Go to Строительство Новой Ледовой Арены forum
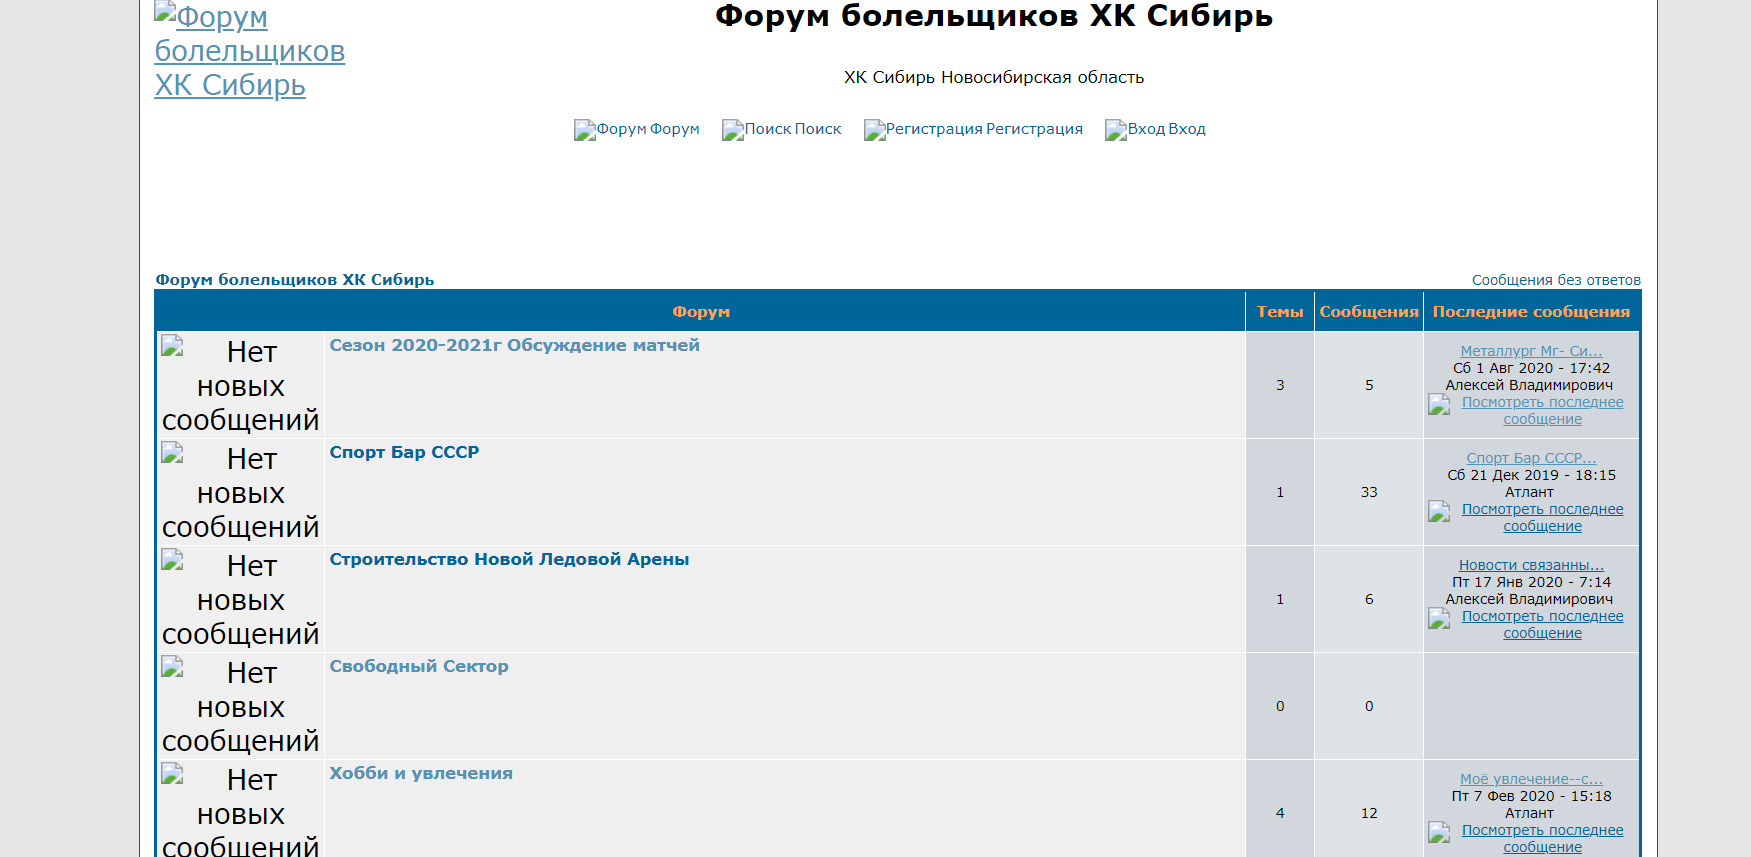The width and height of the screenshot is (1751, 857). pos(509,559)
